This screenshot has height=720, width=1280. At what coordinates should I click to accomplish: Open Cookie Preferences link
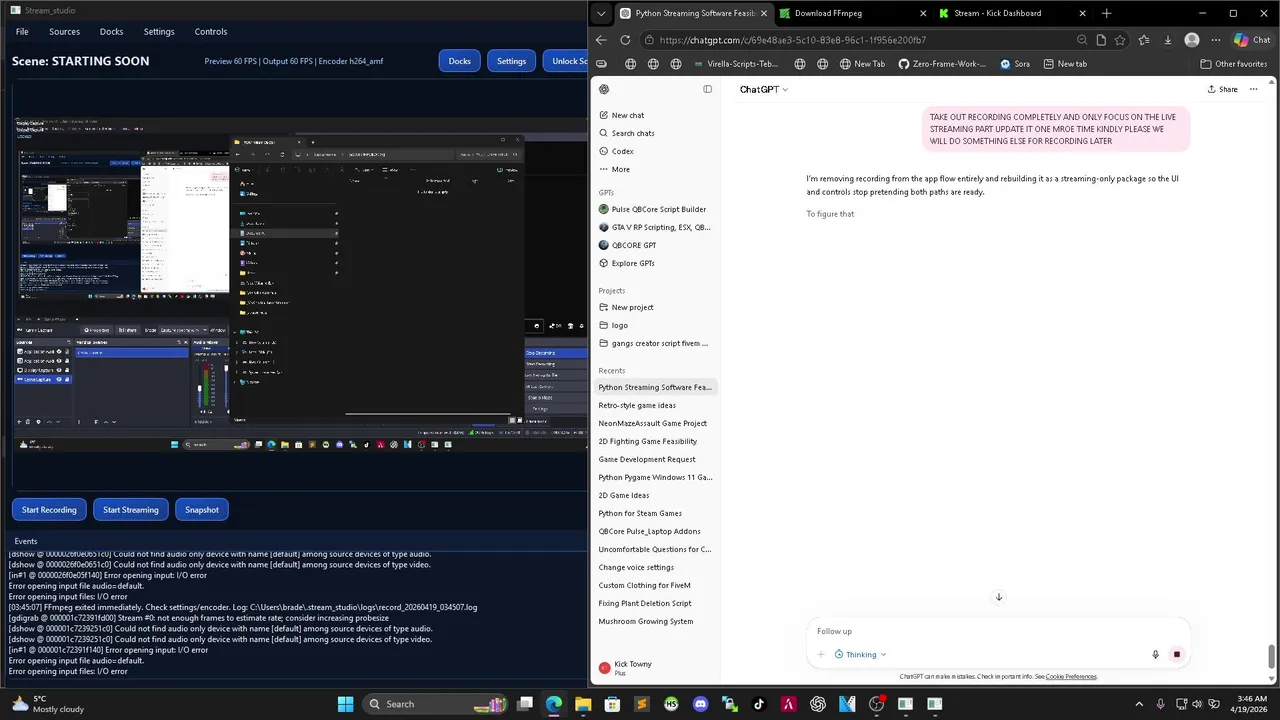pos(1071,677)
